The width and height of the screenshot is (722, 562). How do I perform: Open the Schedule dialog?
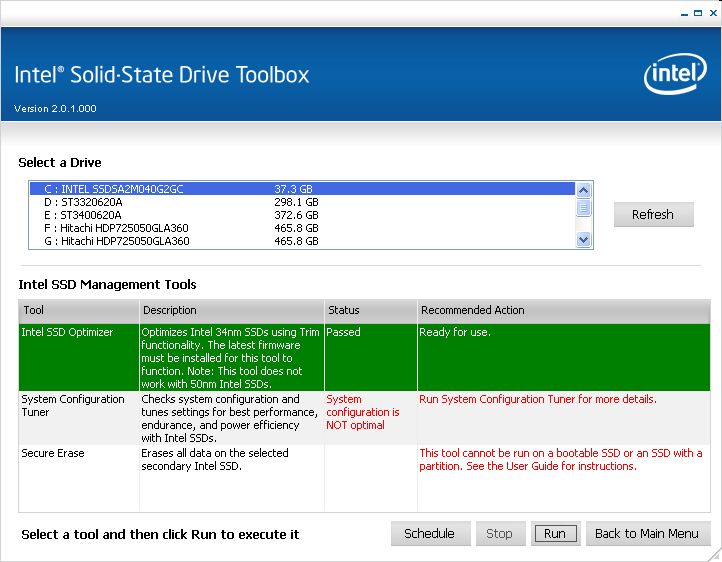429,533
